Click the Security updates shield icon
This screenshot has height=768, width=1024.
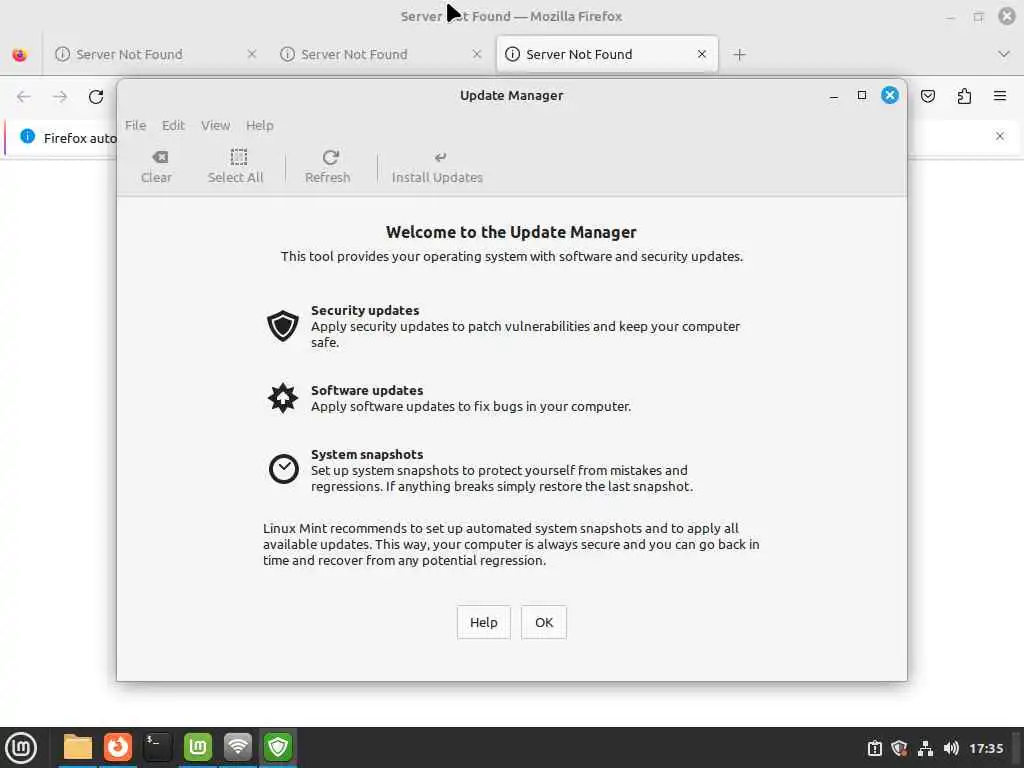click(283, 325)
